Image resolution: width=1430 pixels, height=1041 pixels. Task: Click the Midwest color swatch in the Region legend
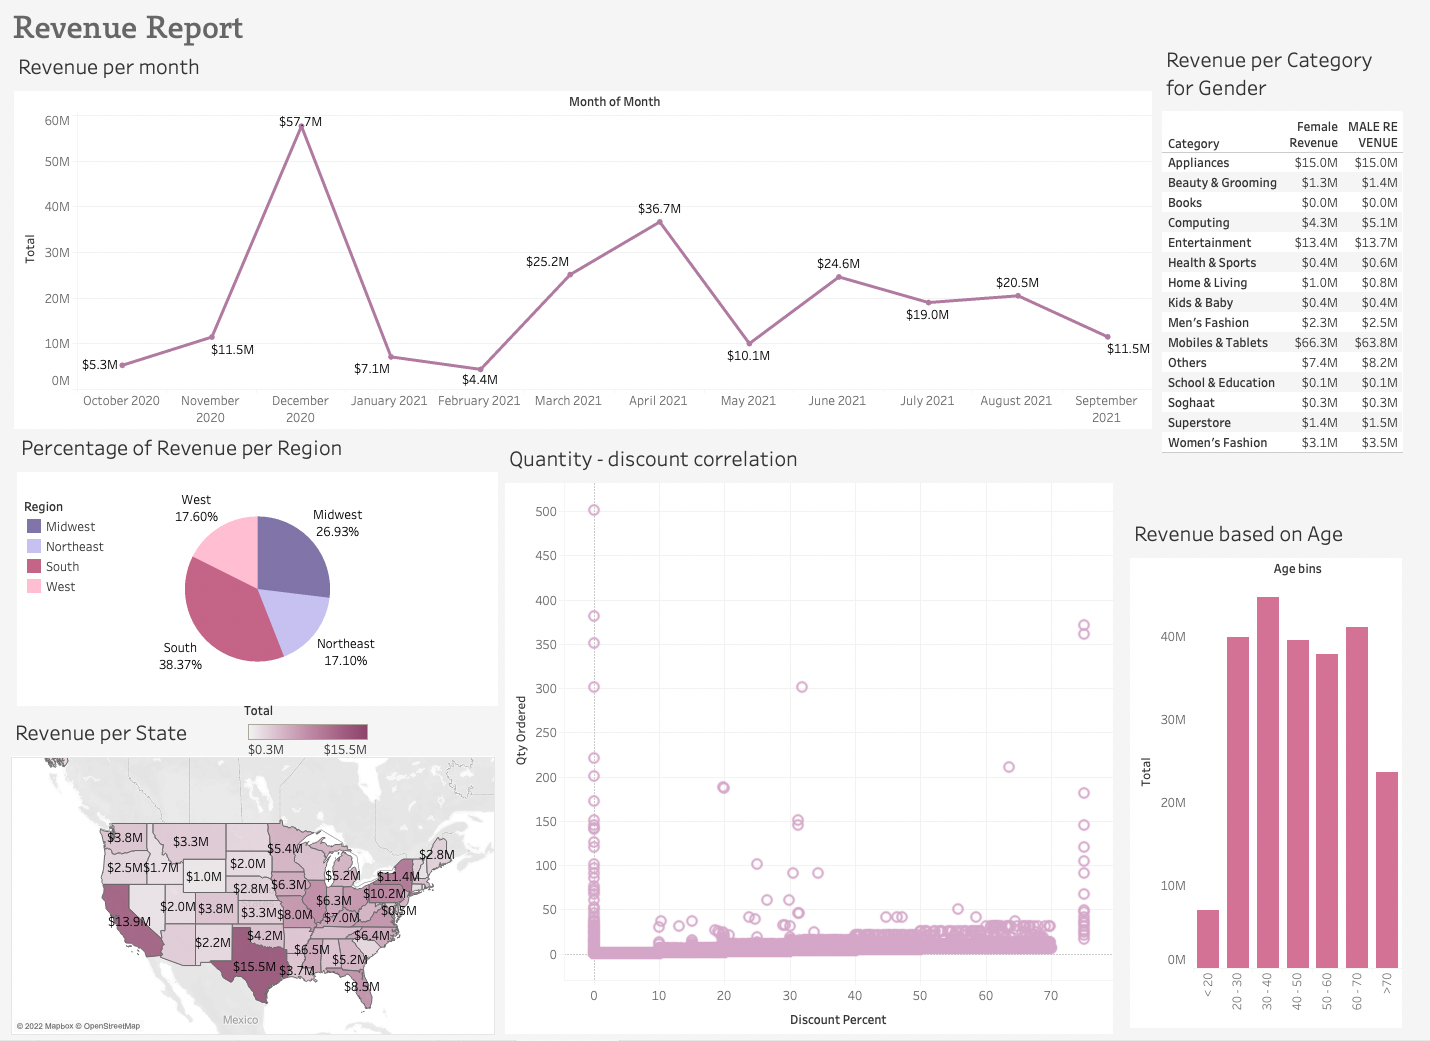coord(34,526)
